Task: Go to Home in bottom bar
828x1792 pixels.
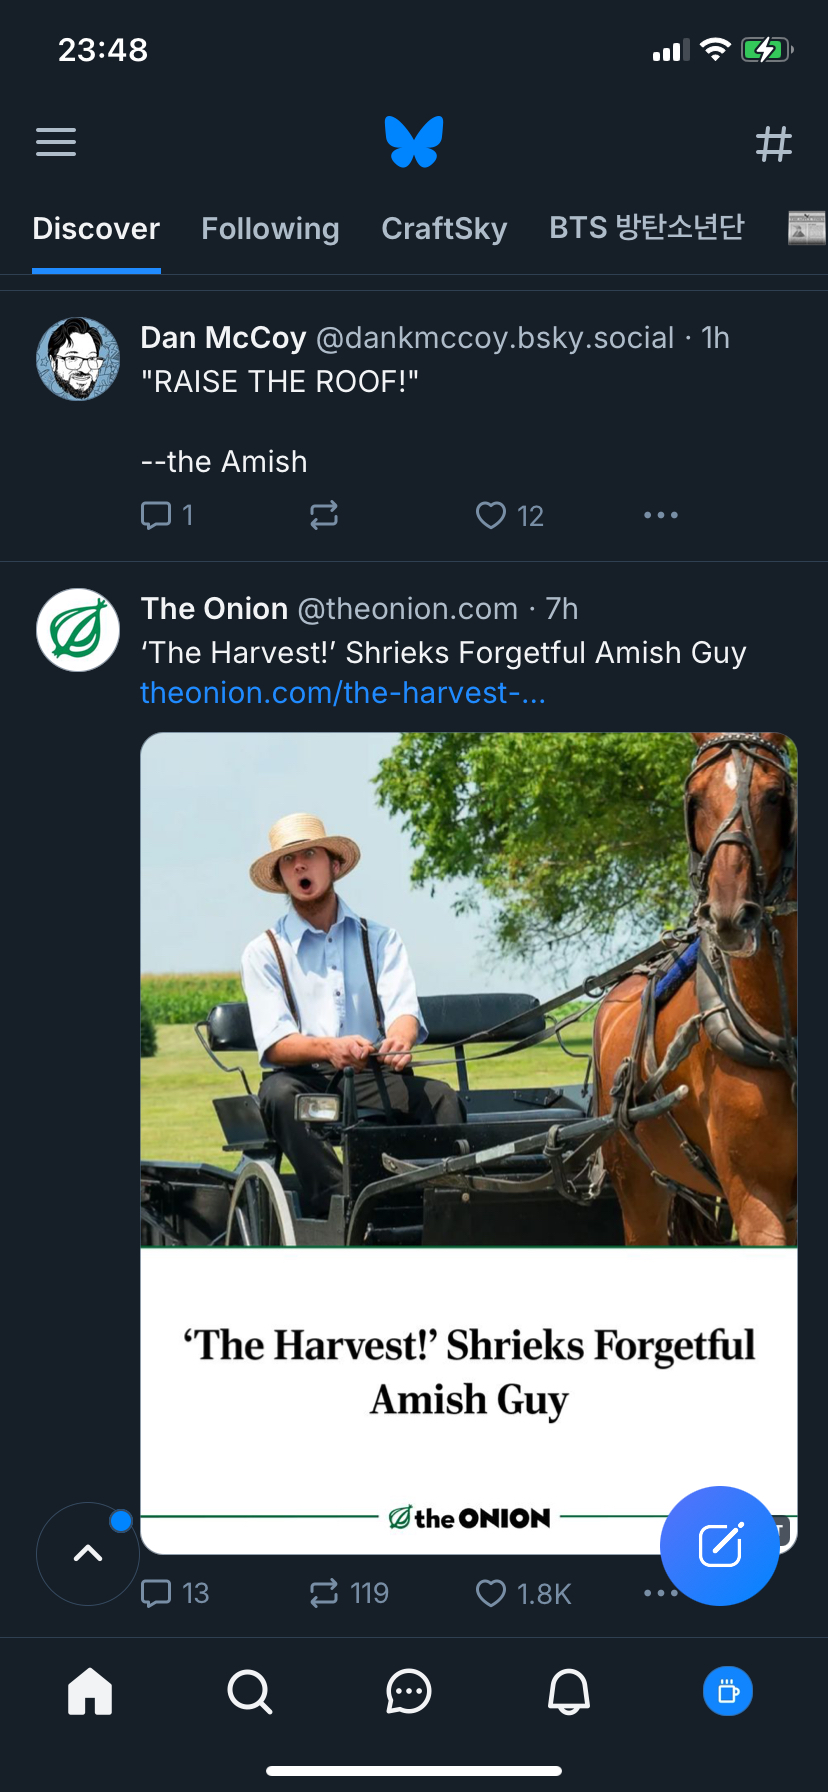Action: [x=90, y=1692]
